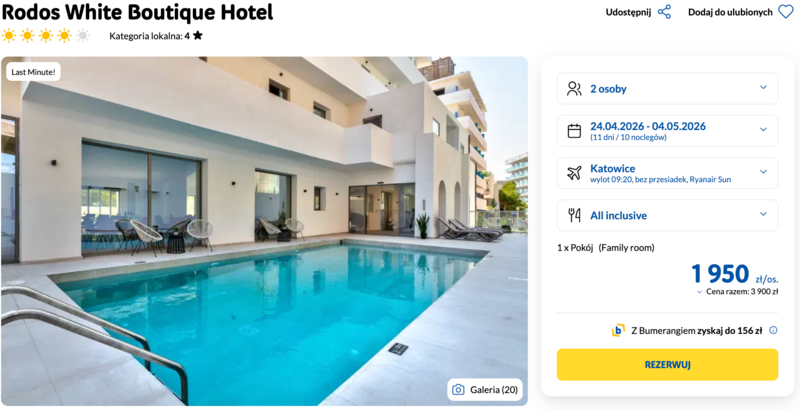Click Dodaj do ulubionych link
Screen dimensions: 800x410
(x=730, y=12)
